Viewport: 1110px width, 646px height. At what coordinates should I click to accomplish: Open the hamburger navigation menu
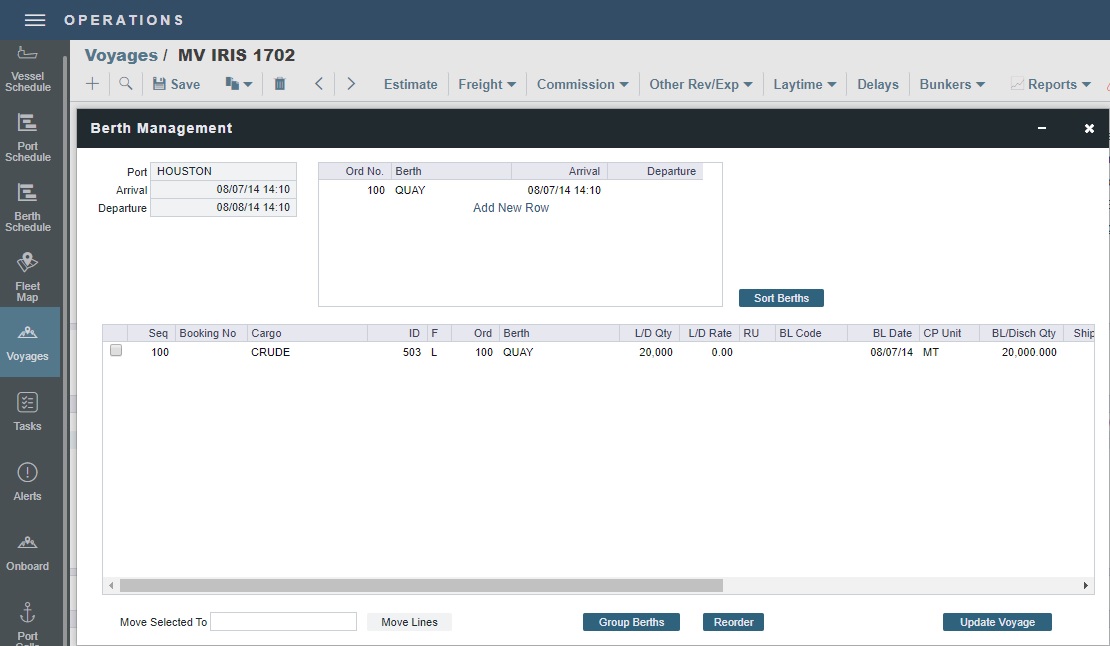35,20
